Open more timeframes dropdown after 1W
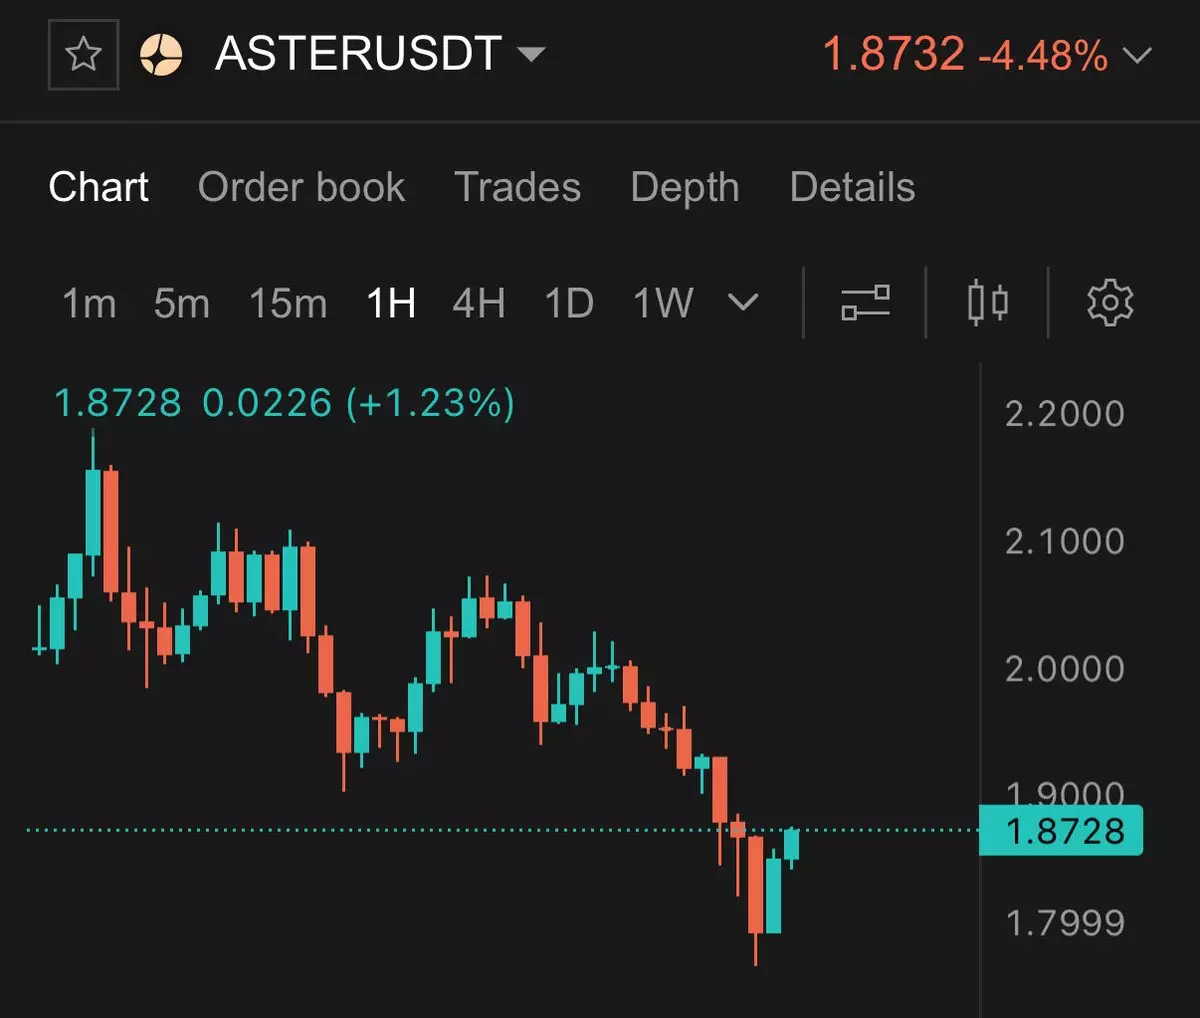 [x=742, y=302]
